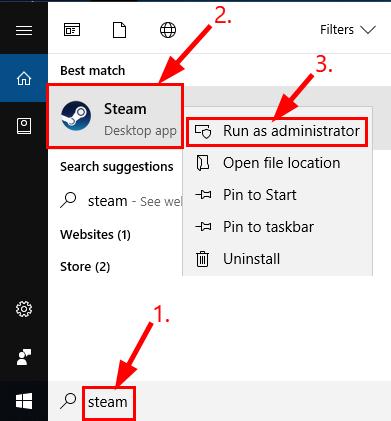Choose Pin to taskbar option
The image size is (391, 421).
277,227
